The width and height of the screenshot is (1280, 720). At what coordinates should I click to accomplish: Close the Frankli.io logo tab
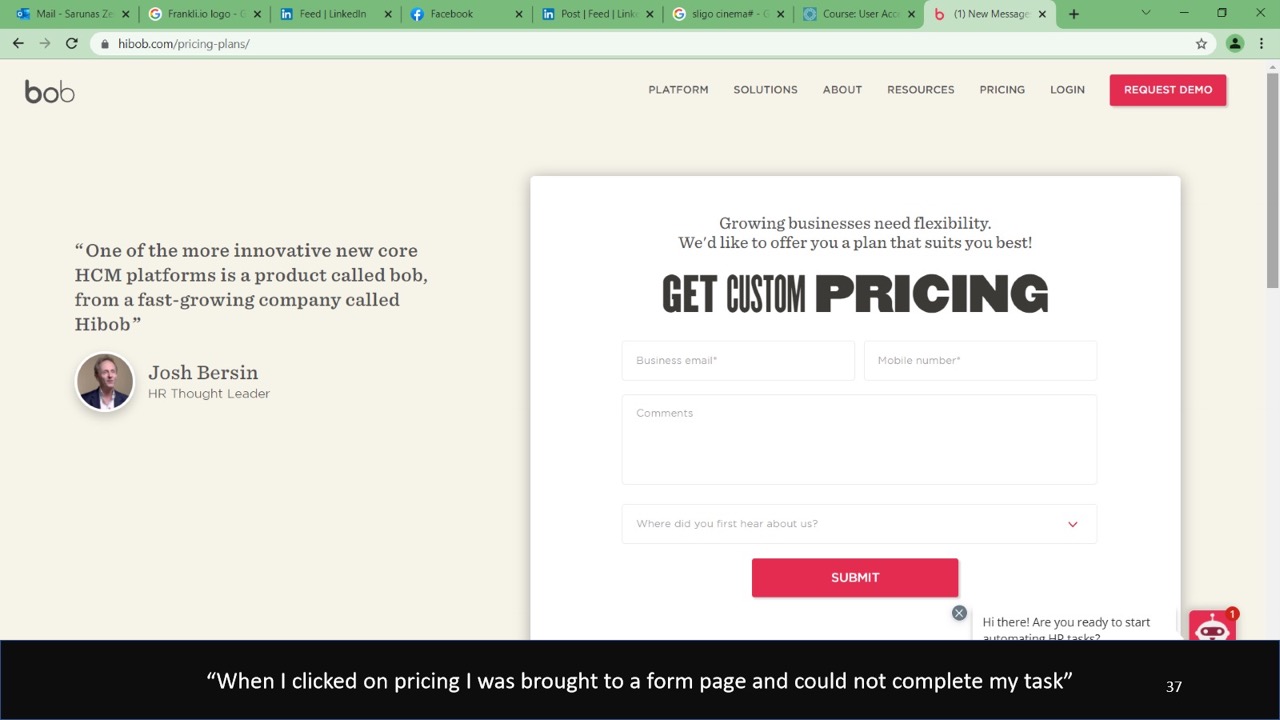pyautogui.click(x=256, y=14)
